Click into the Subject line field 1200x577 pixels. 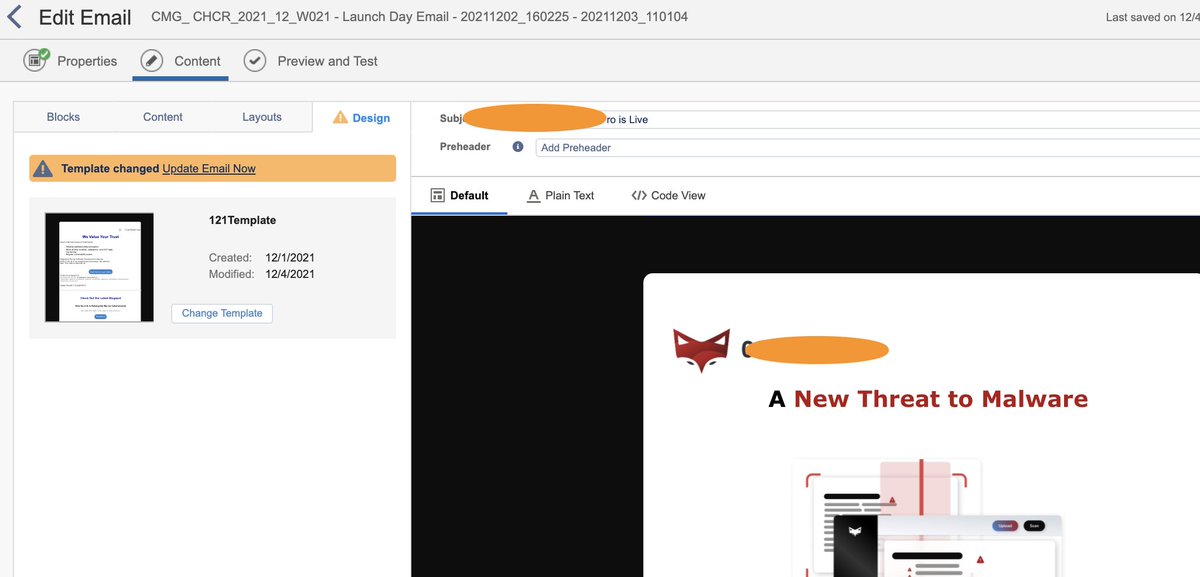(x=867, y=119)
